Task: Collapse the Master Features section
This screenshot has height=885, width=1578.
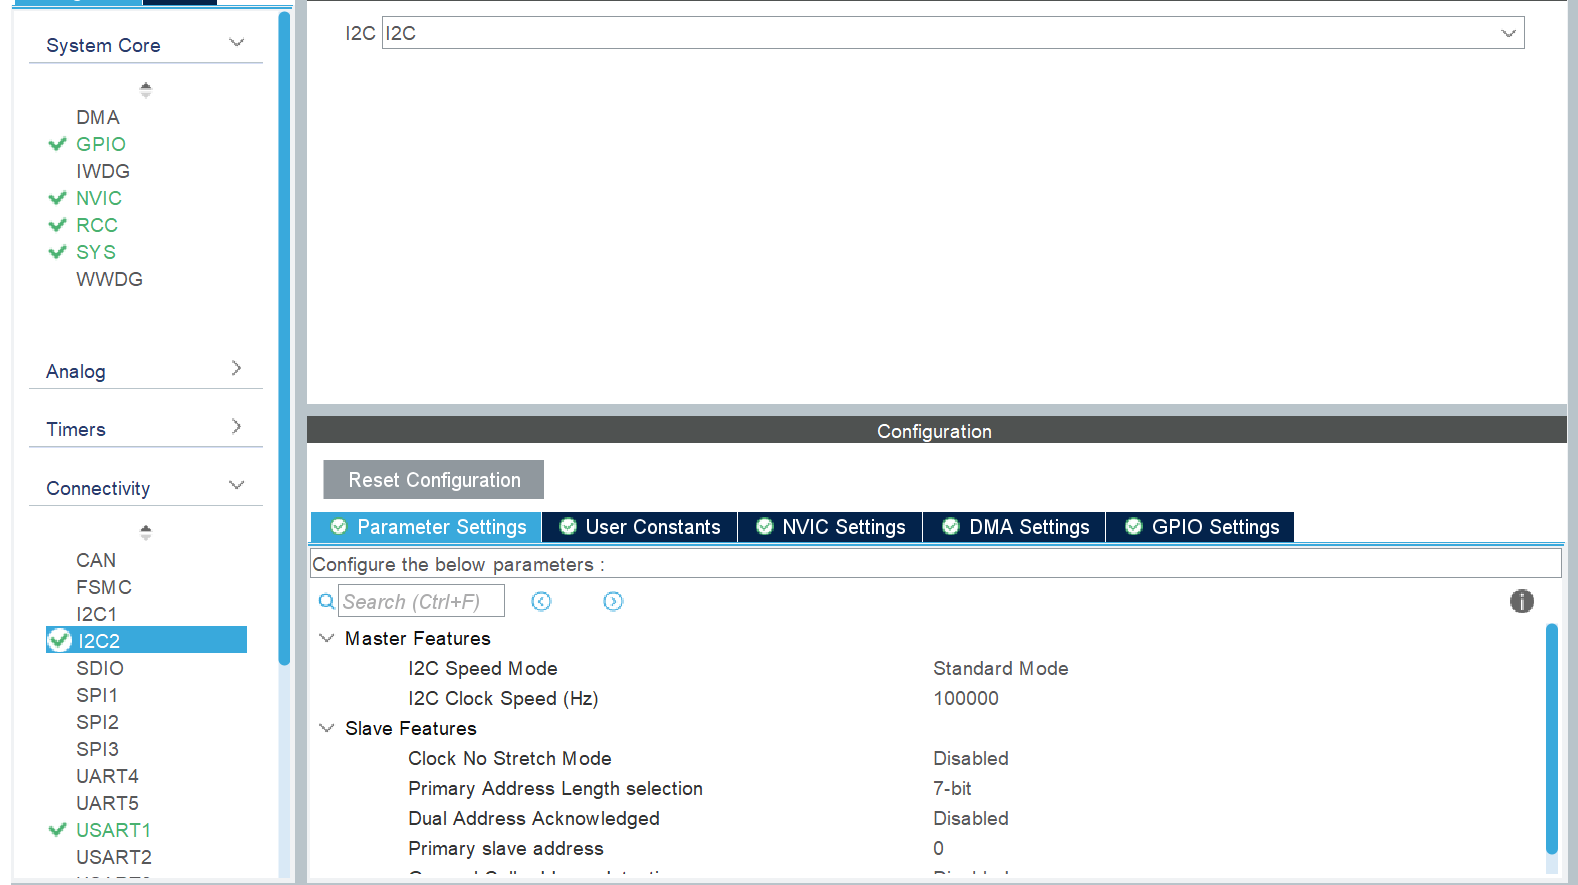Action: click(x=326, y=638)
